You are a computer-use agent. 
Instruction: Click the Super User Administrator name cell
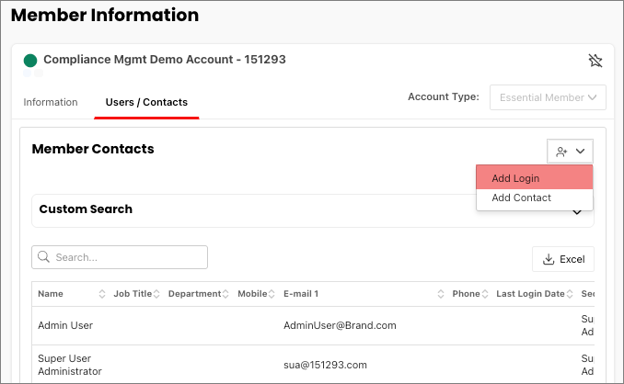(70, 365)
